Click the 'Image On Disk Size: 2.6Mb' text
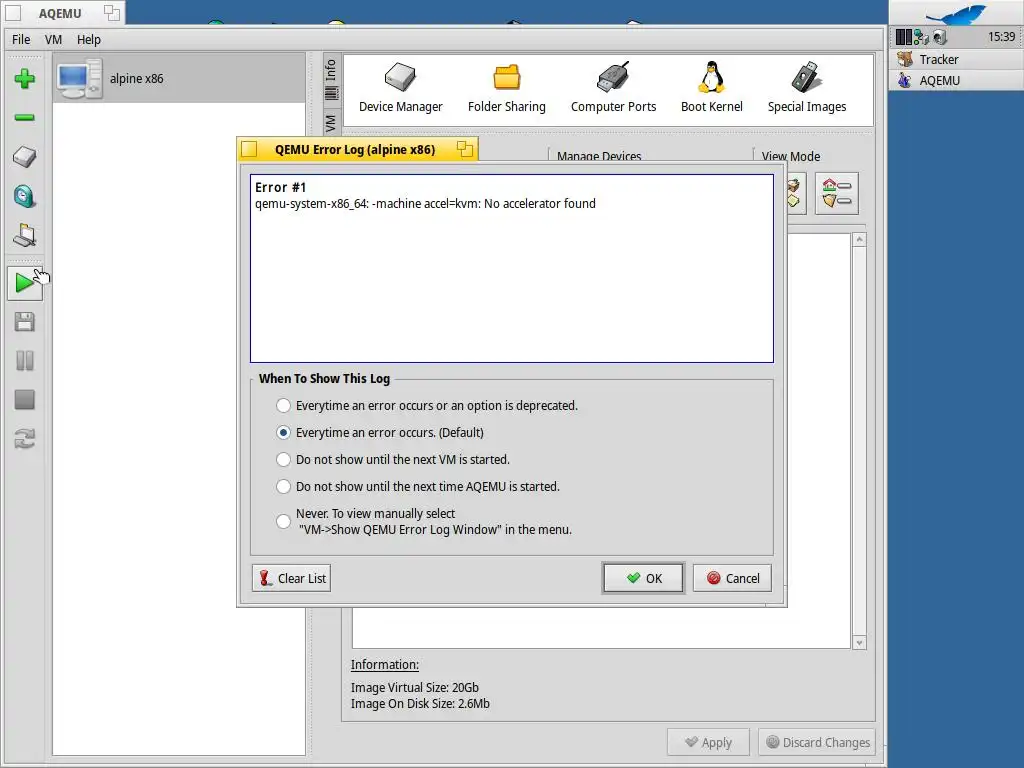1024x768 pixels. [x=420, y=704]
